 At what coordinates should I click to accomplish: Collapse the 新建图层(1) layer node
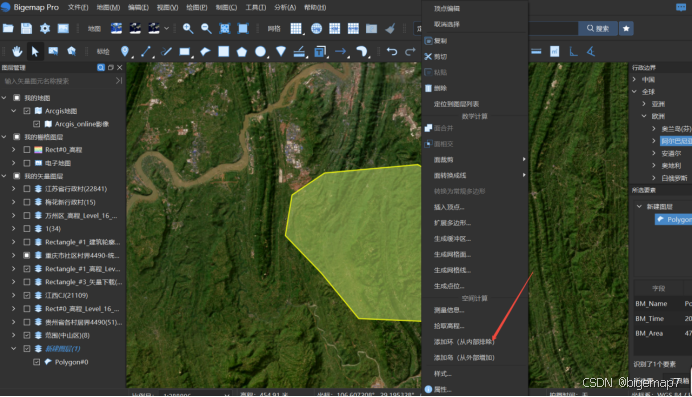pos(14,348)
